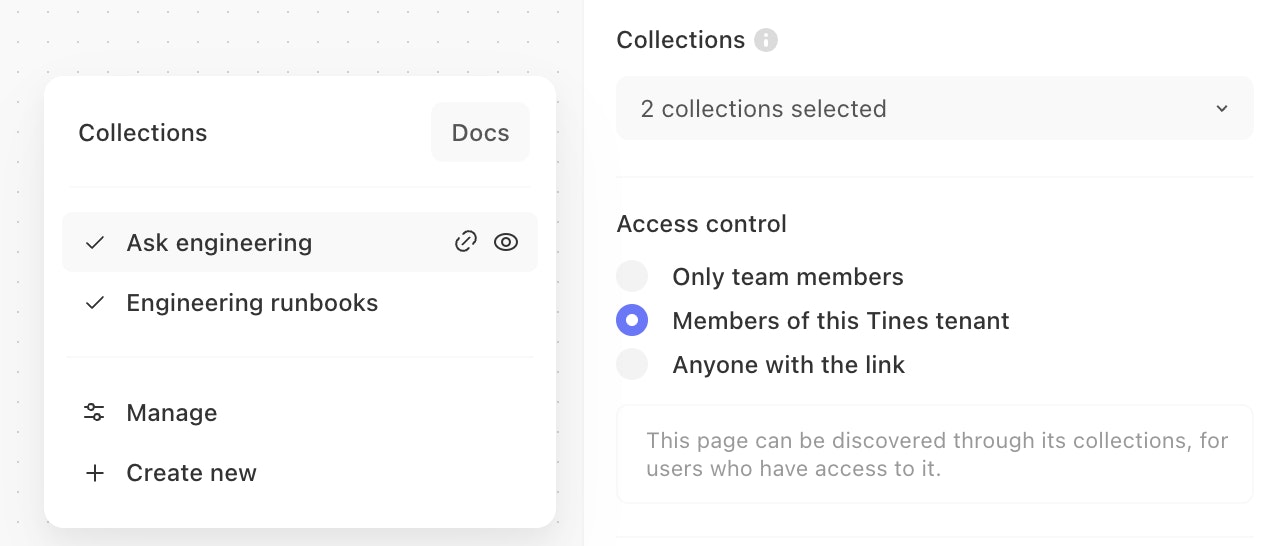The height and width of the screenshot is (546, 1272).
Task: Select Only team members radio button
Action: 632,277
